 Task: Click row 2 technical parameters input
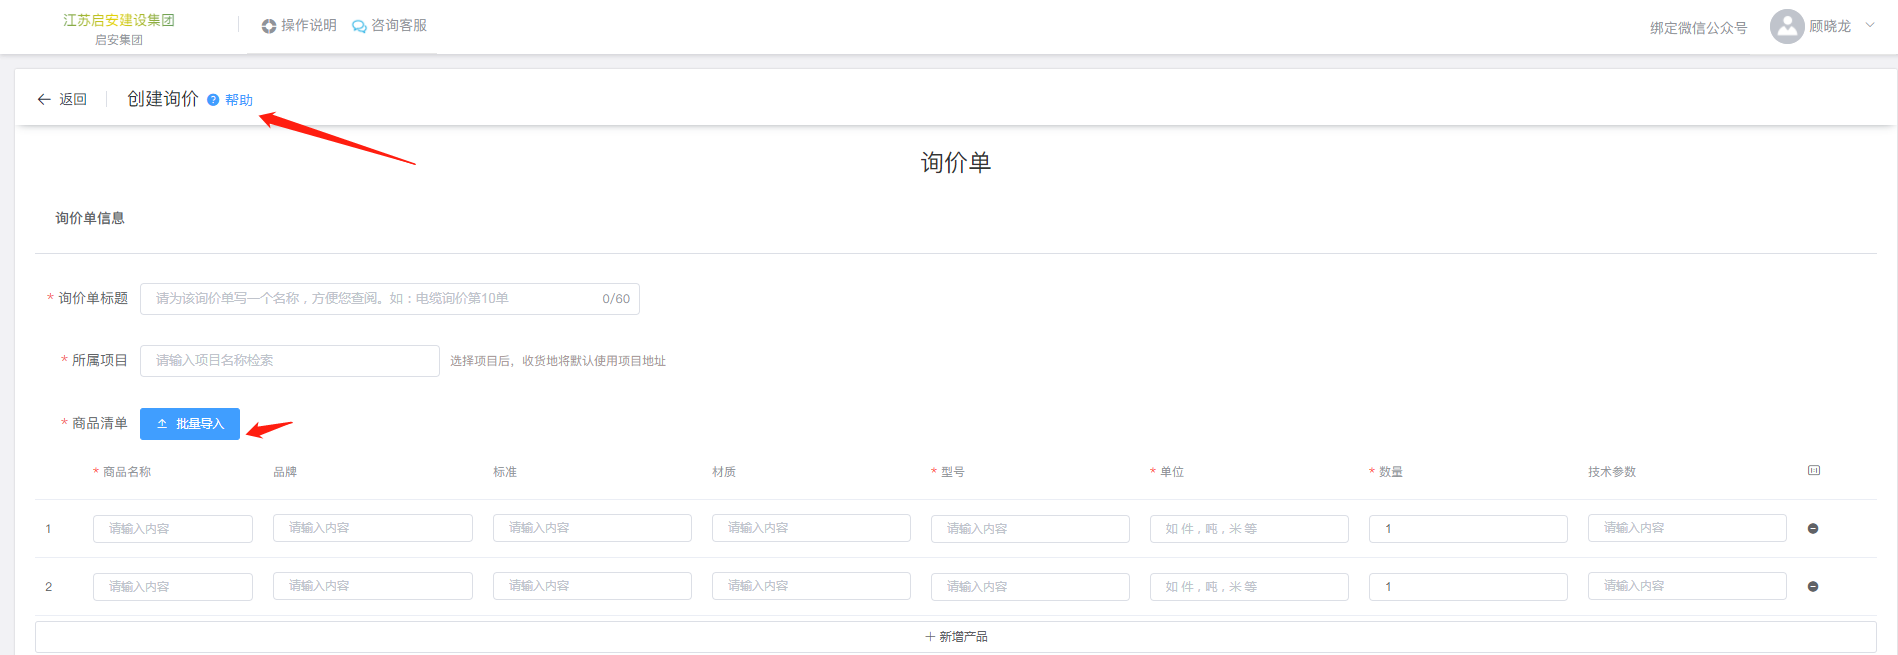[x=1686, y=586]
